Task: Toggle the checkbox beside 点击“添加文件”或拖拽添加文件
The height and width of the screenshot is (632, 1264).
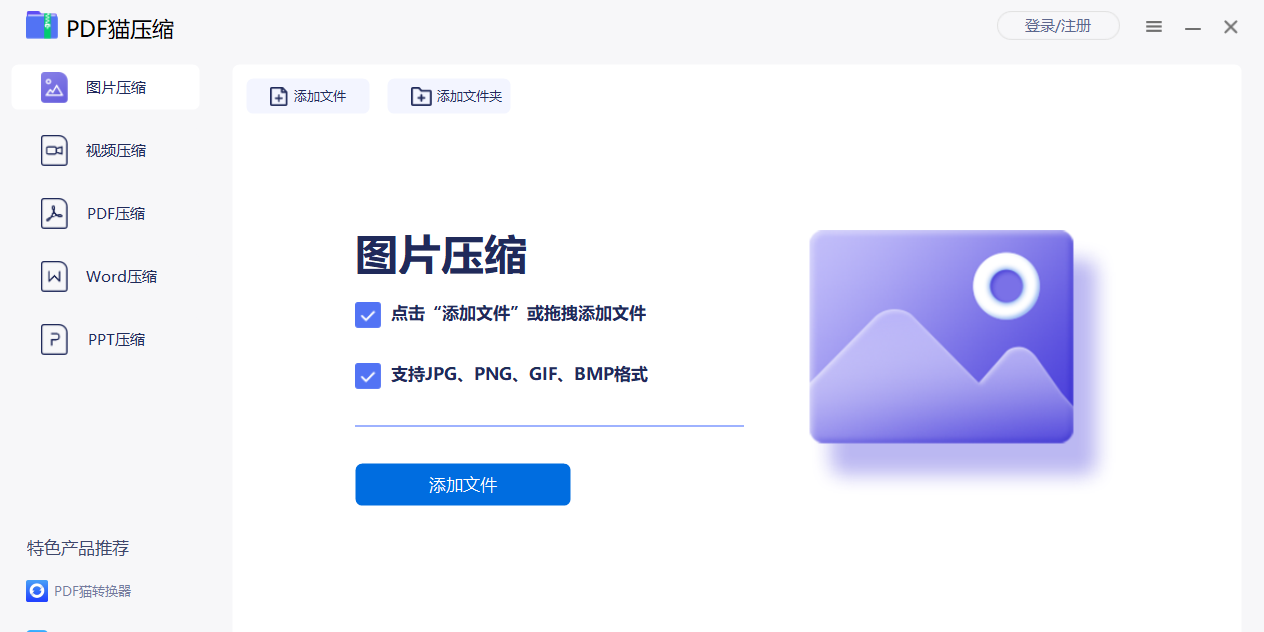Action: pyautogui.click(x=368, y=315)
